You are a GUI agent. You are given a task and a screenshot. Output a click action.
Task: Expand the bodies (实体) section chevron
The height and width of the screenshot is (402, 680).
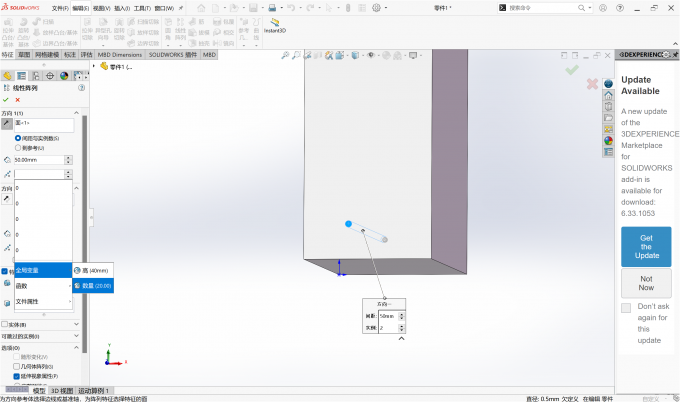tap(76, 324)
